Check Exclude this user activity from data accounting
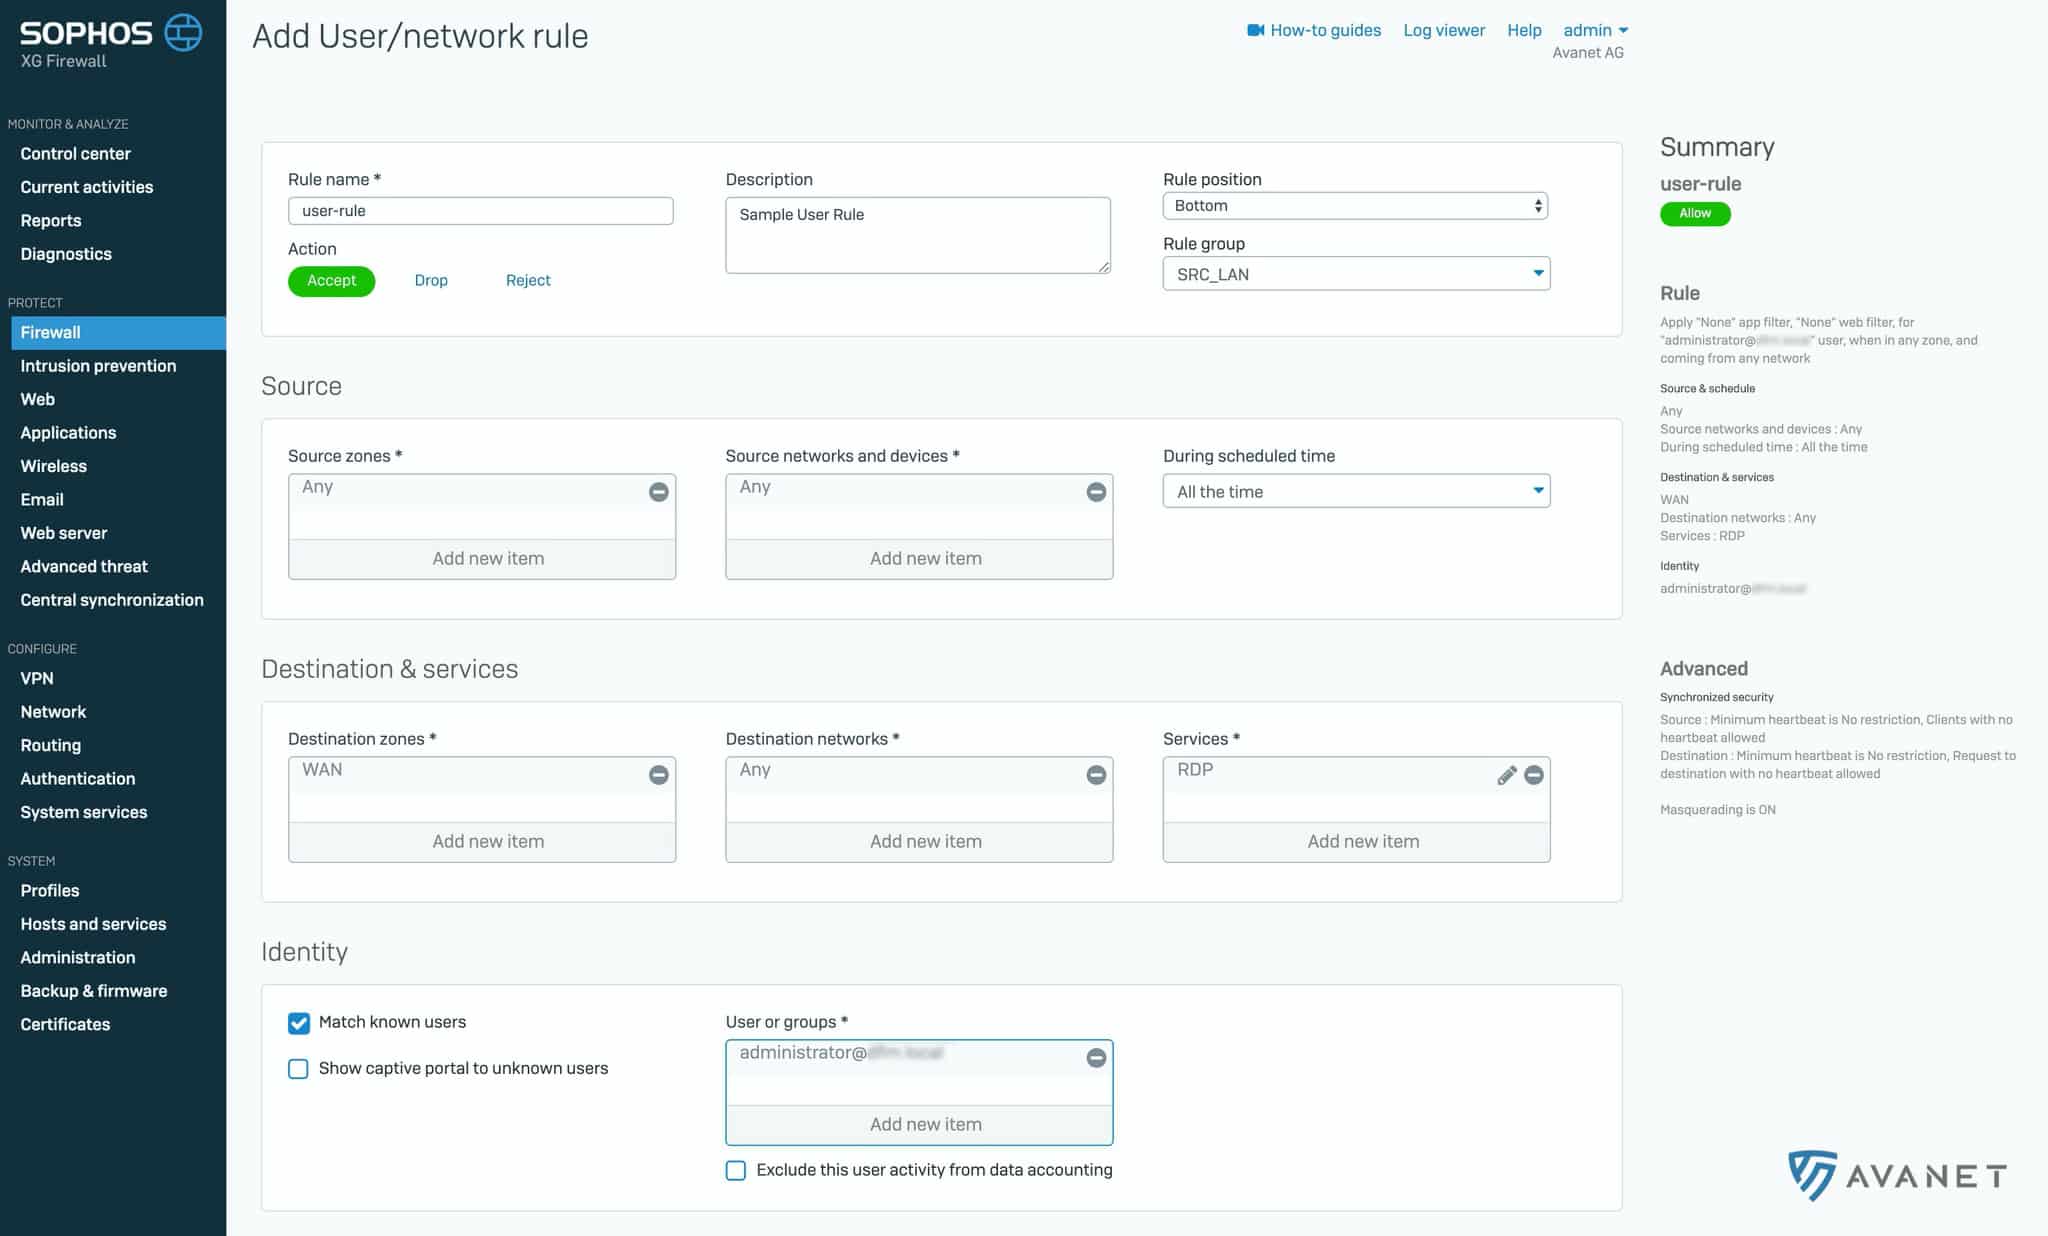Image resolution: width=2048 pixels, height=1236 pixels. (736, 1171)
